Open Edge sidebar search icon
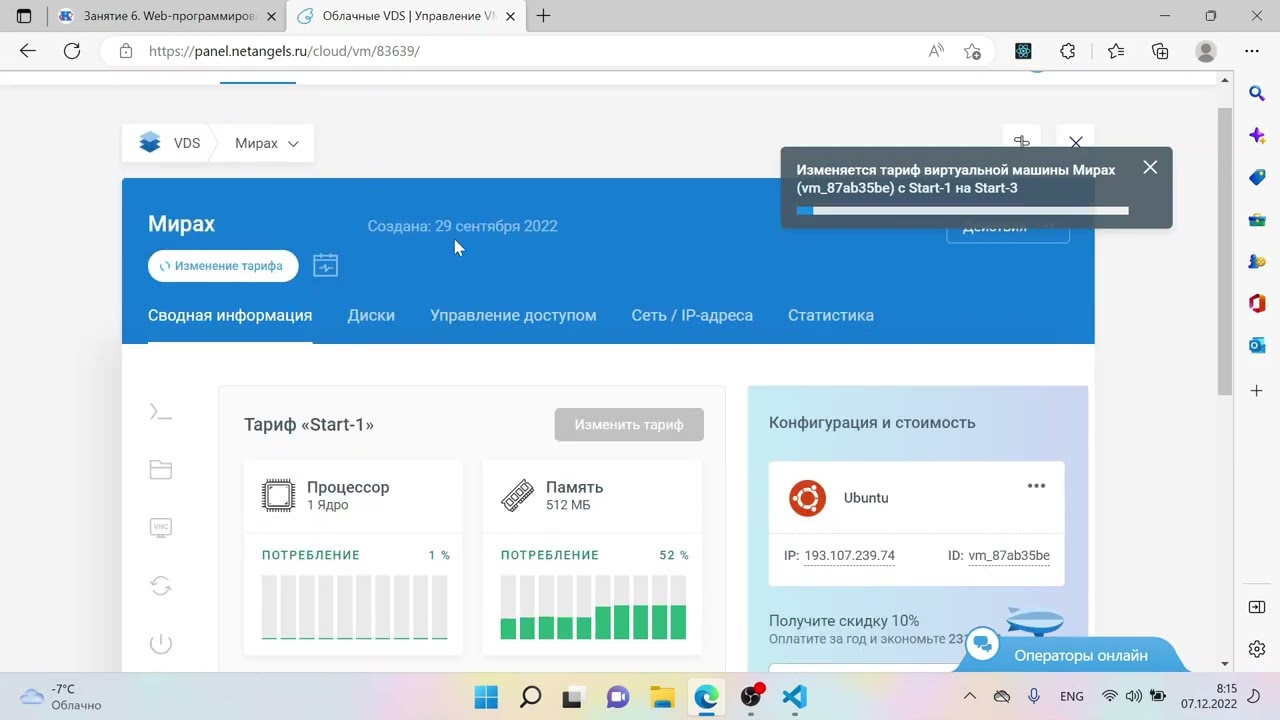 [1257, 93]
